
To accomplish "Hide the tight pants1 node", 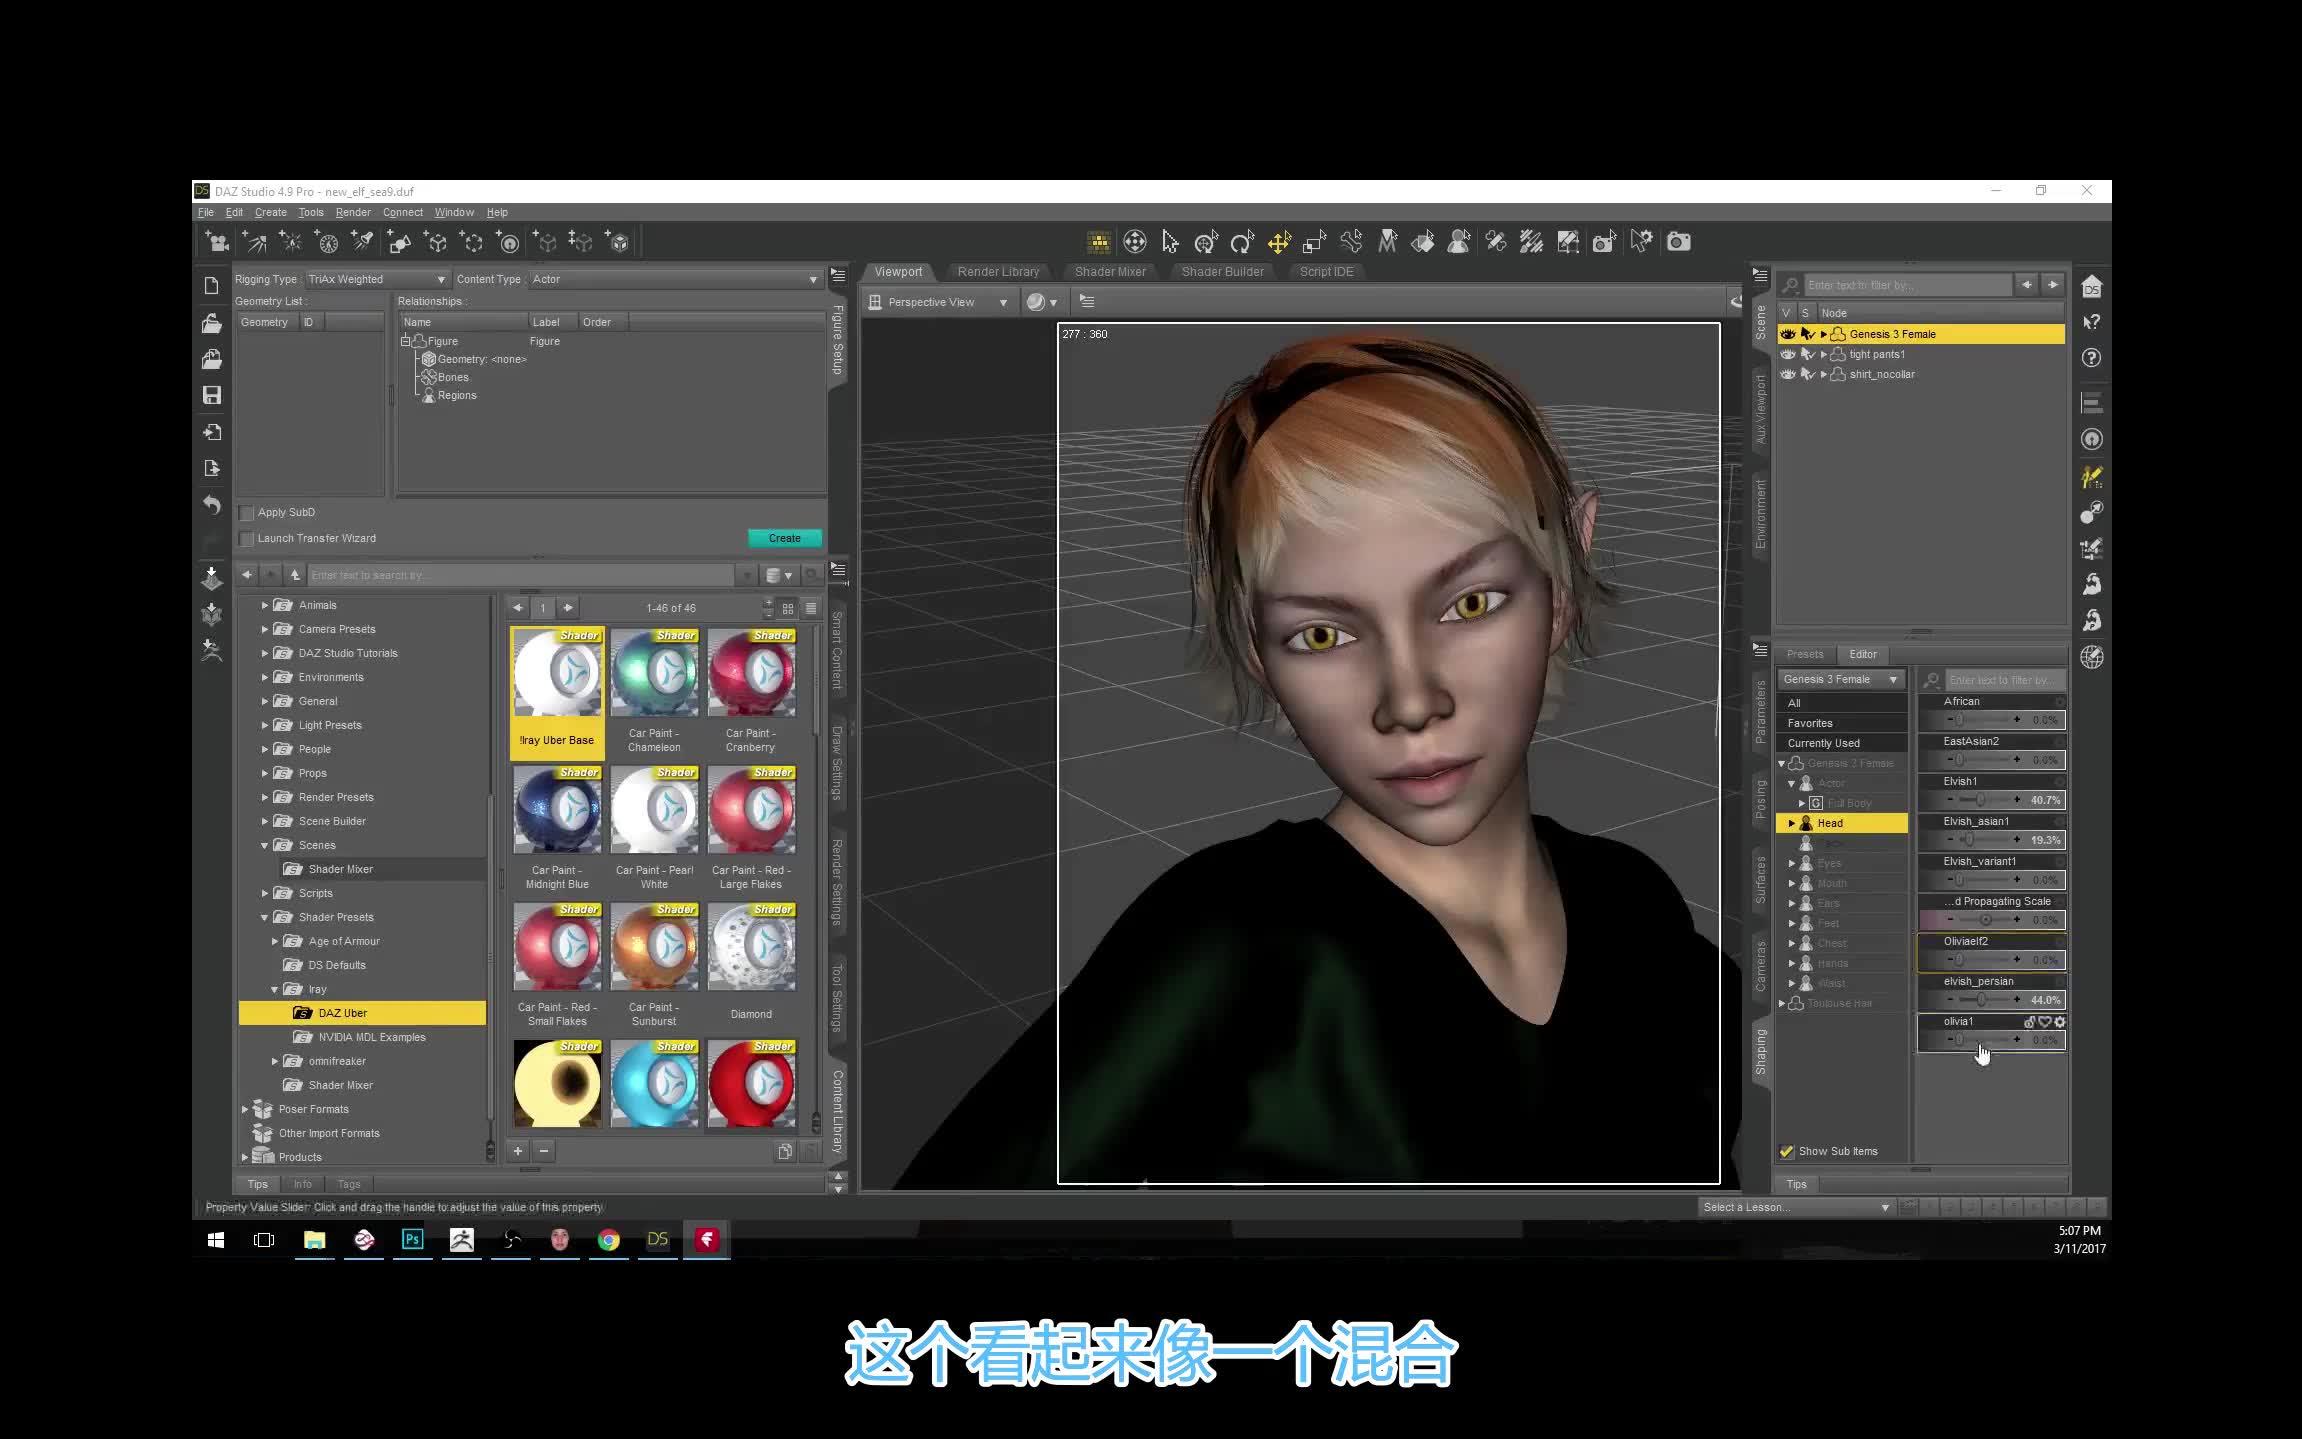I will (1789, 354).
